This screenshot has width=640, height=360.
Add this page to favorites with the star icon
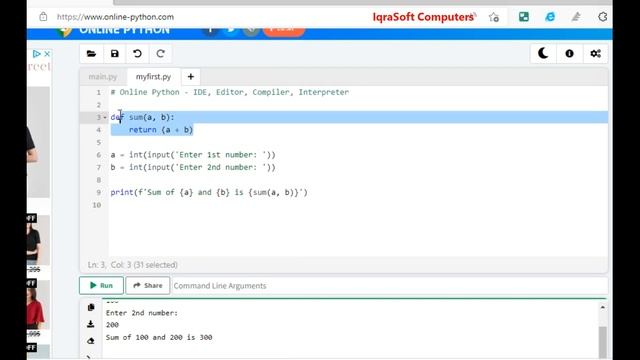[x=494, y=17]
